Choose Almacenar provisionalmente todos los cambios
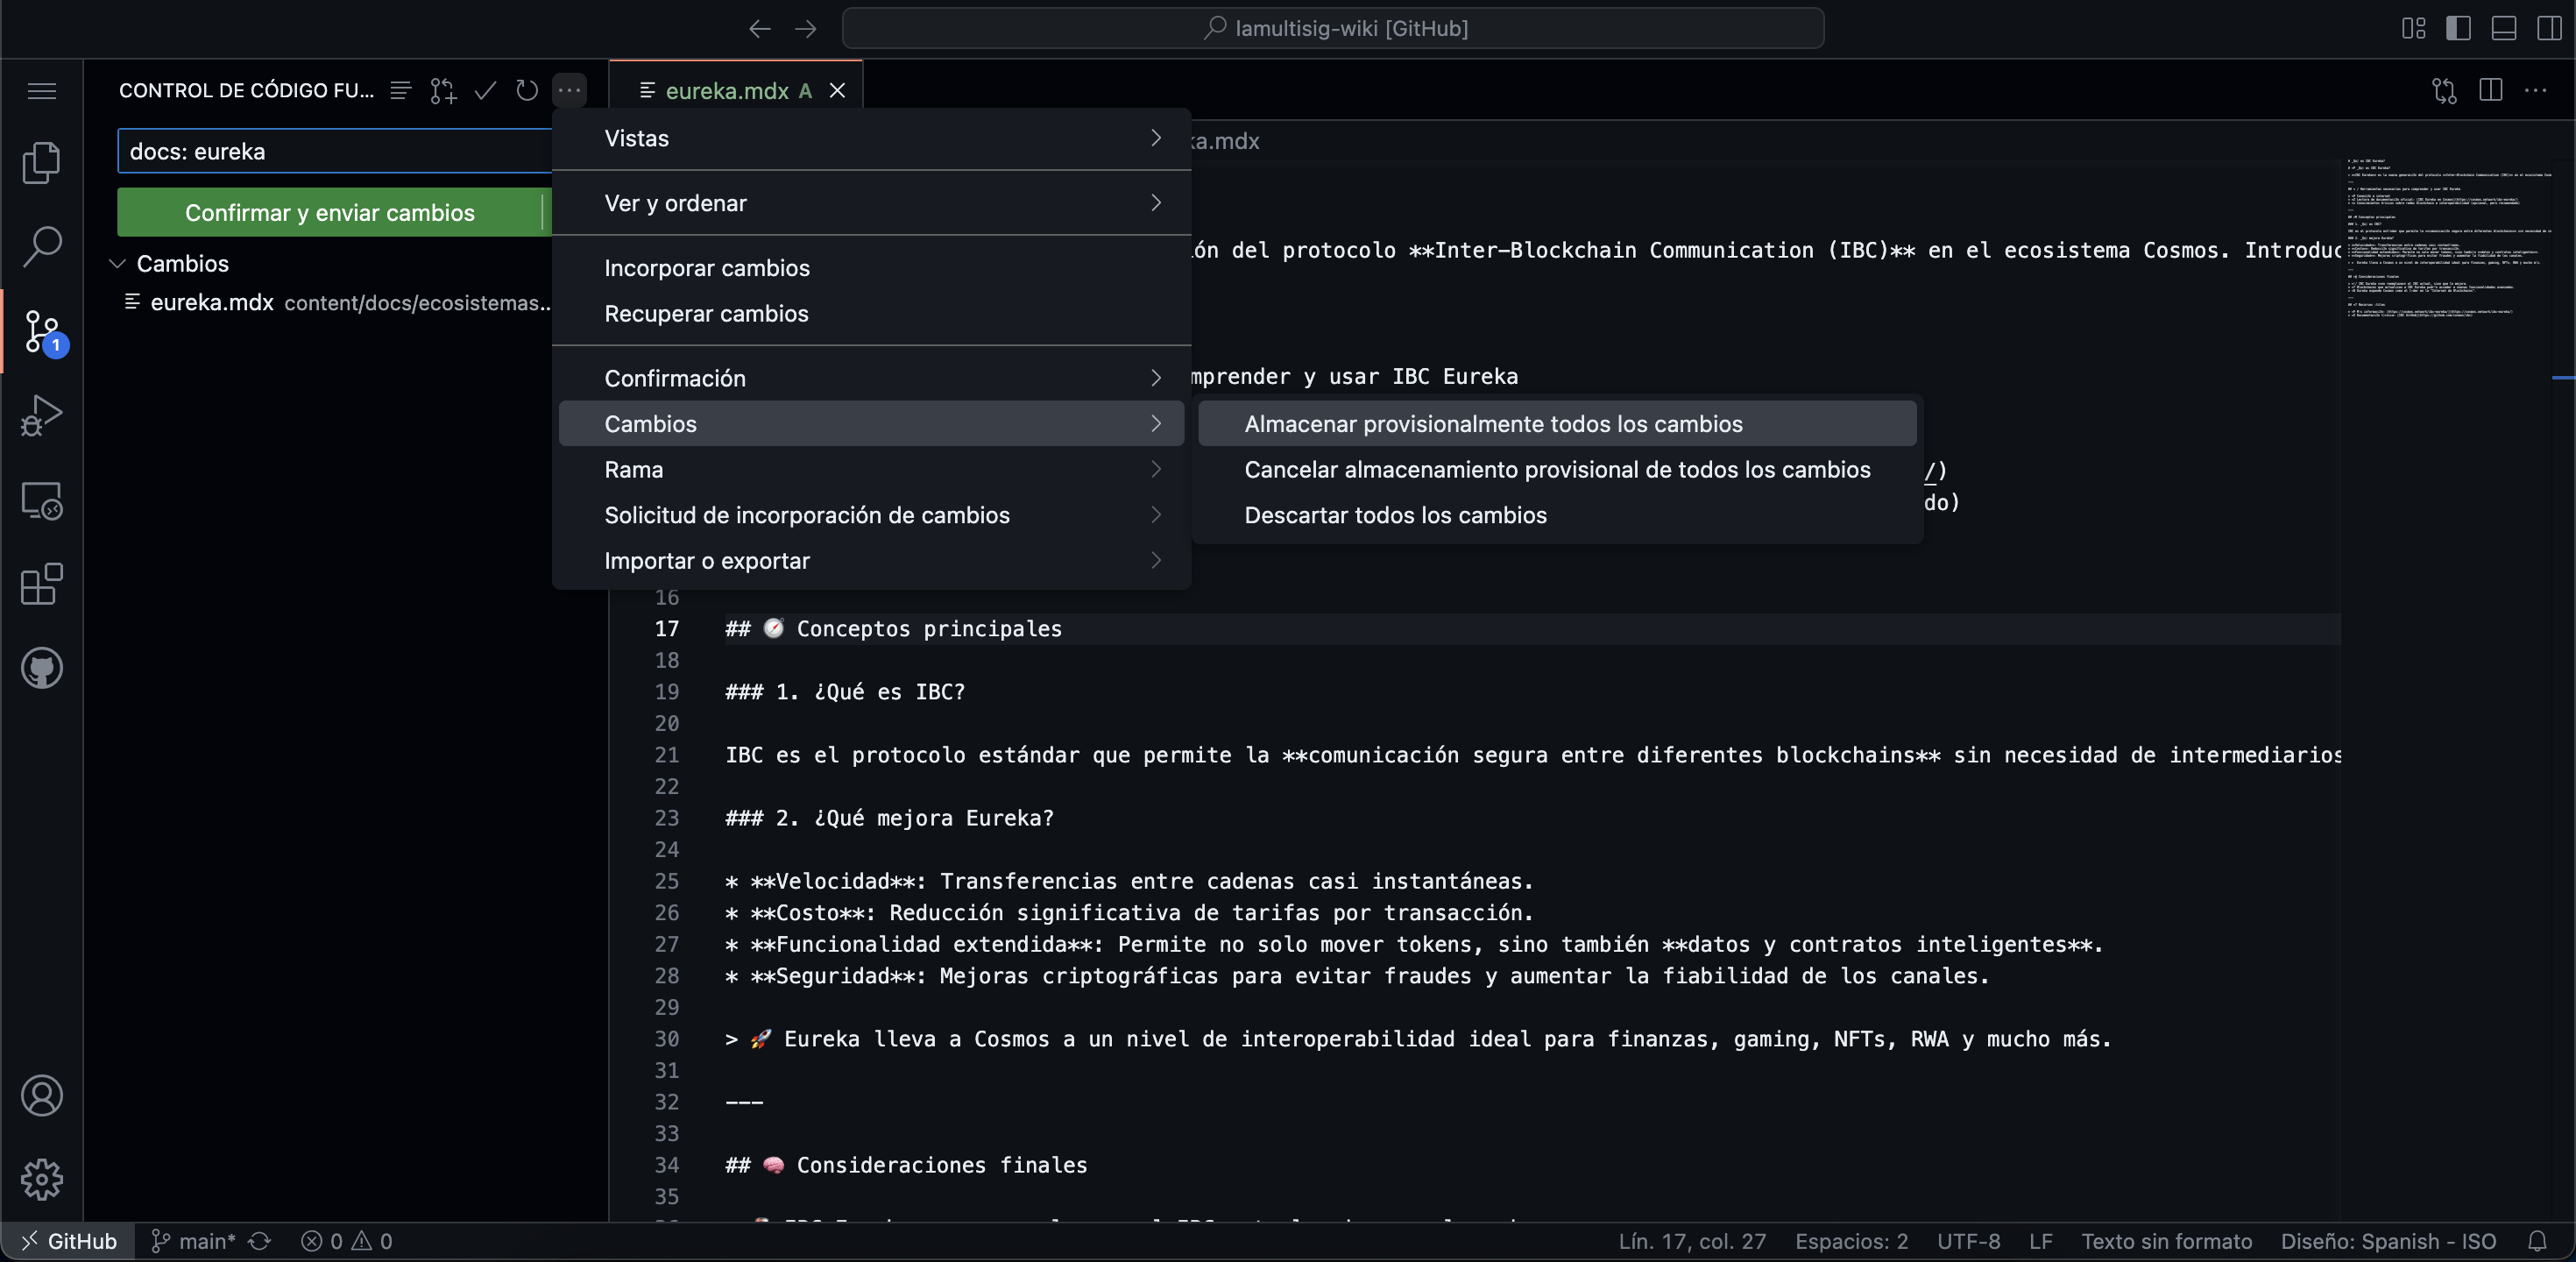 pos(1557,424)
